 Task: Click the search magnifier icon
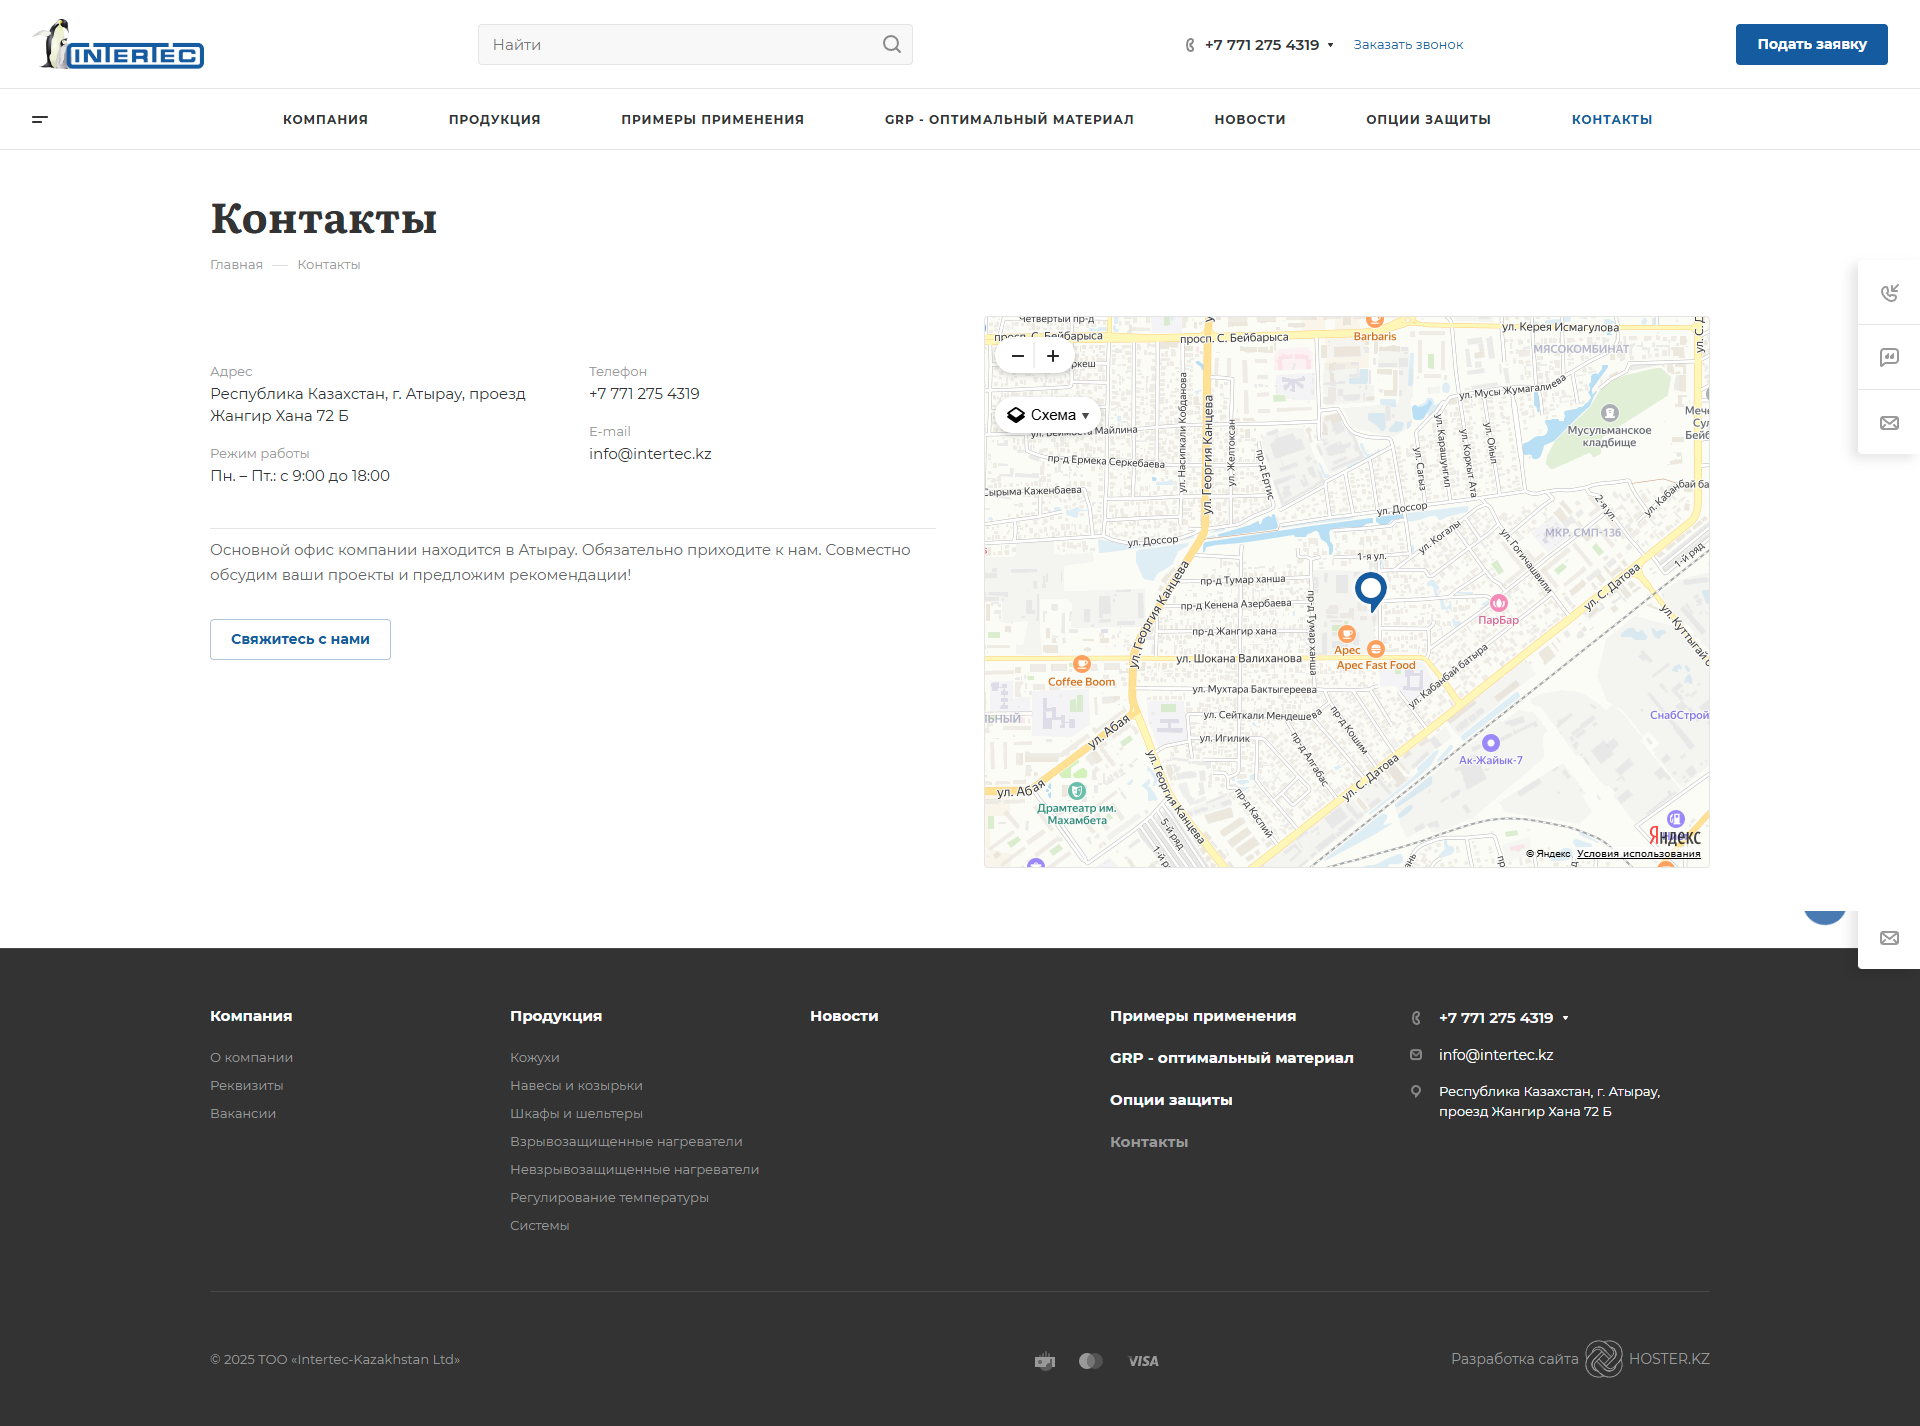click(891, 44)
